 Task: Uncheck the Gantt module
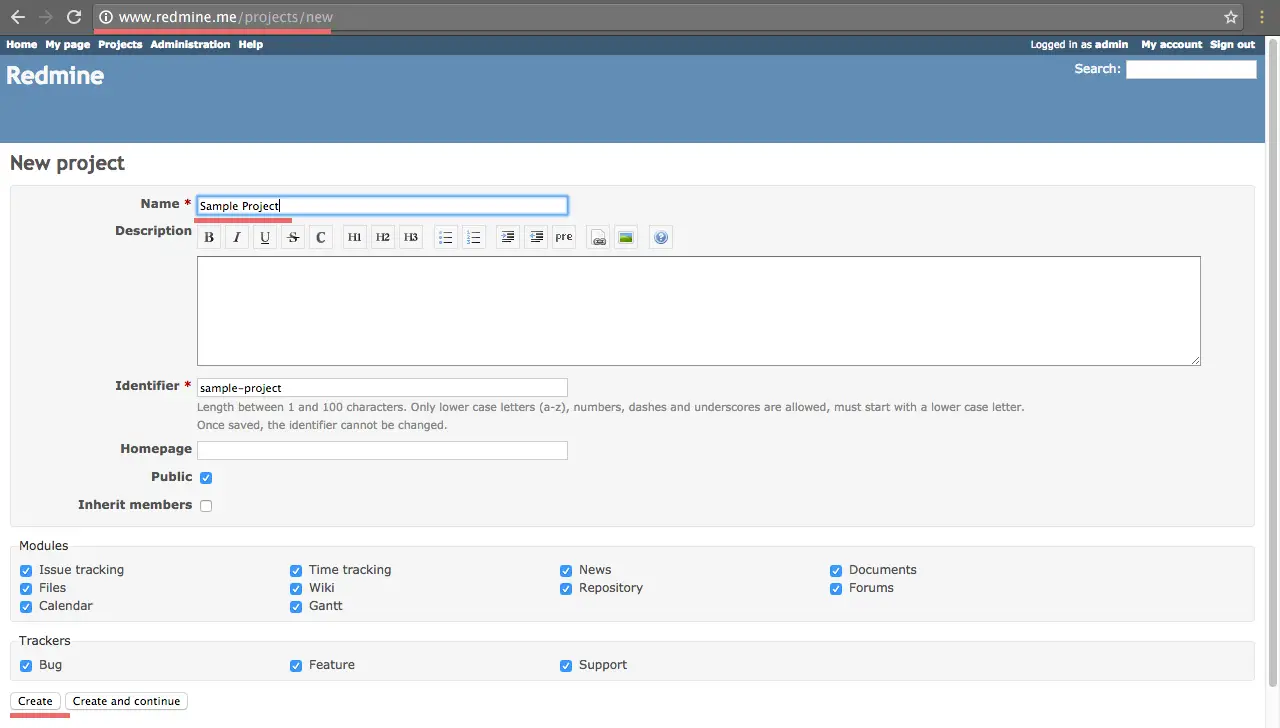(x=296, y=607)
